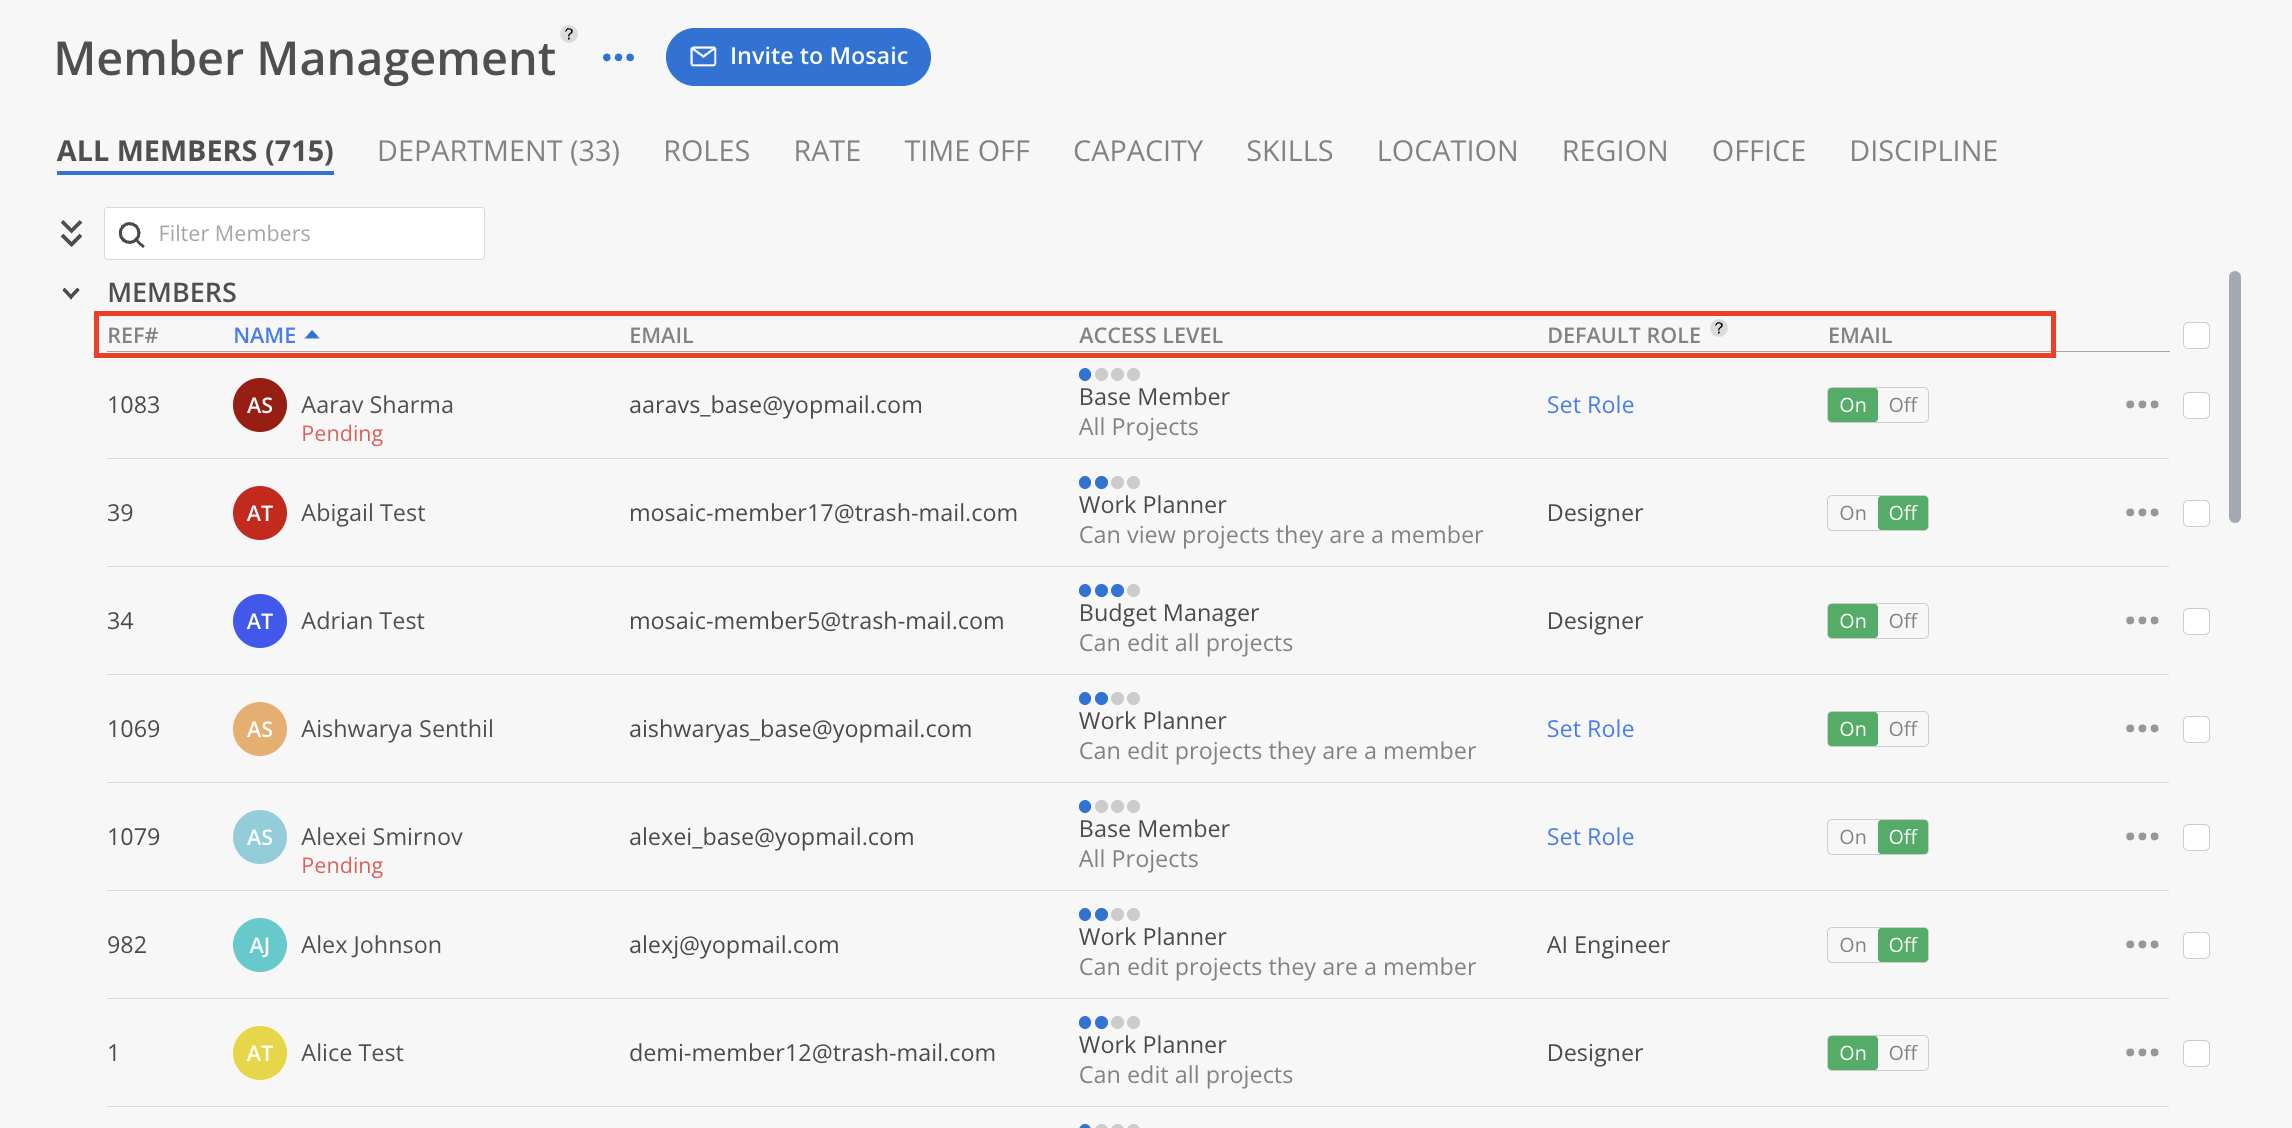Open access level for Aishwarya Senthil
Viewport: 2292px width, 1128px height.
[x=1152, y=721]
